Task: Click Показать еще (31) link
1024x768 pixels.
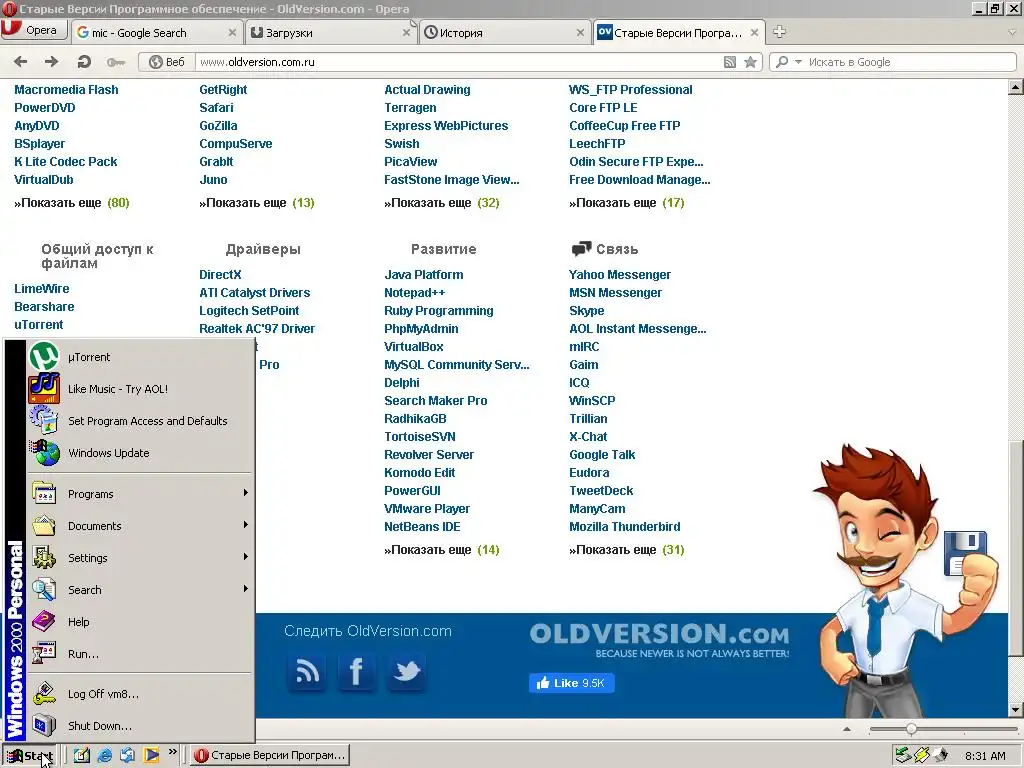Action: (x=626, y=550)
